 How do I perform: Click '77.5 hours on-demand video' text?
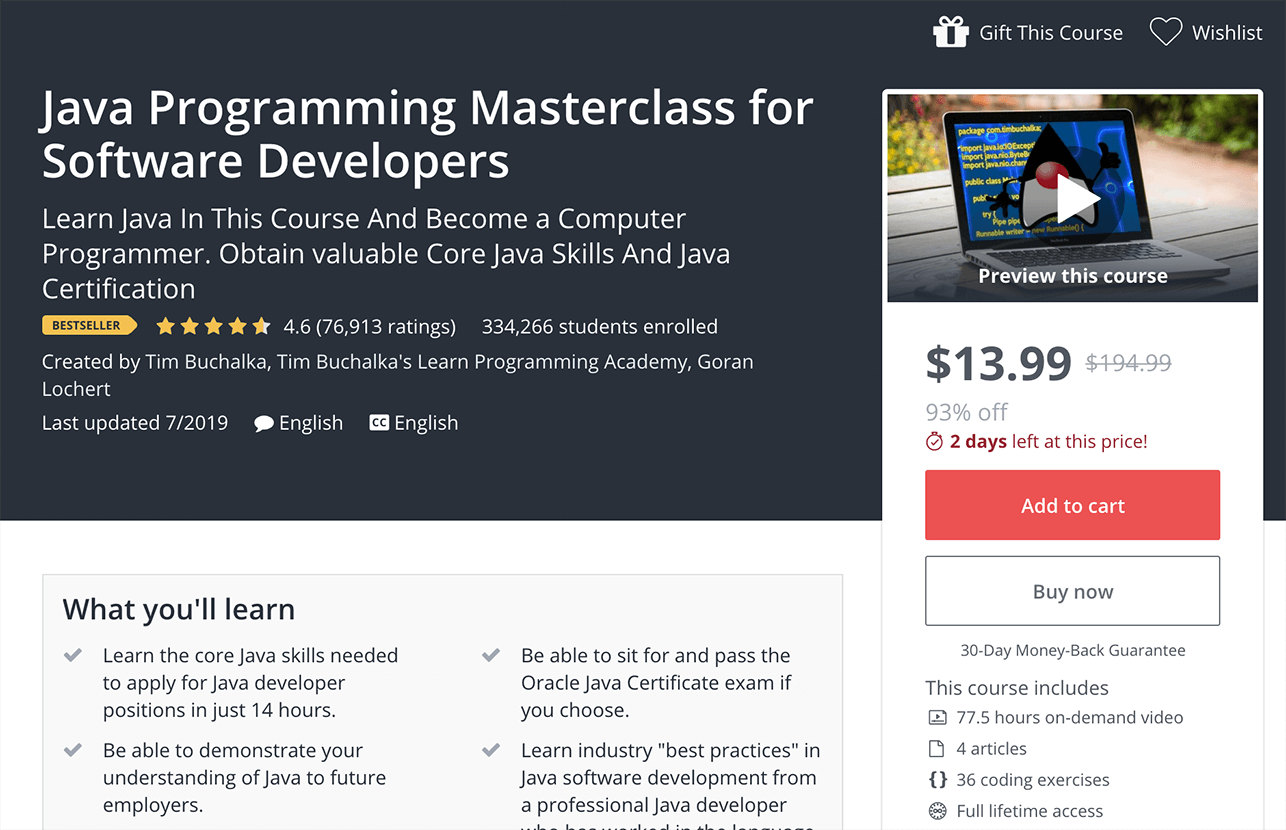coord(1070,717)
